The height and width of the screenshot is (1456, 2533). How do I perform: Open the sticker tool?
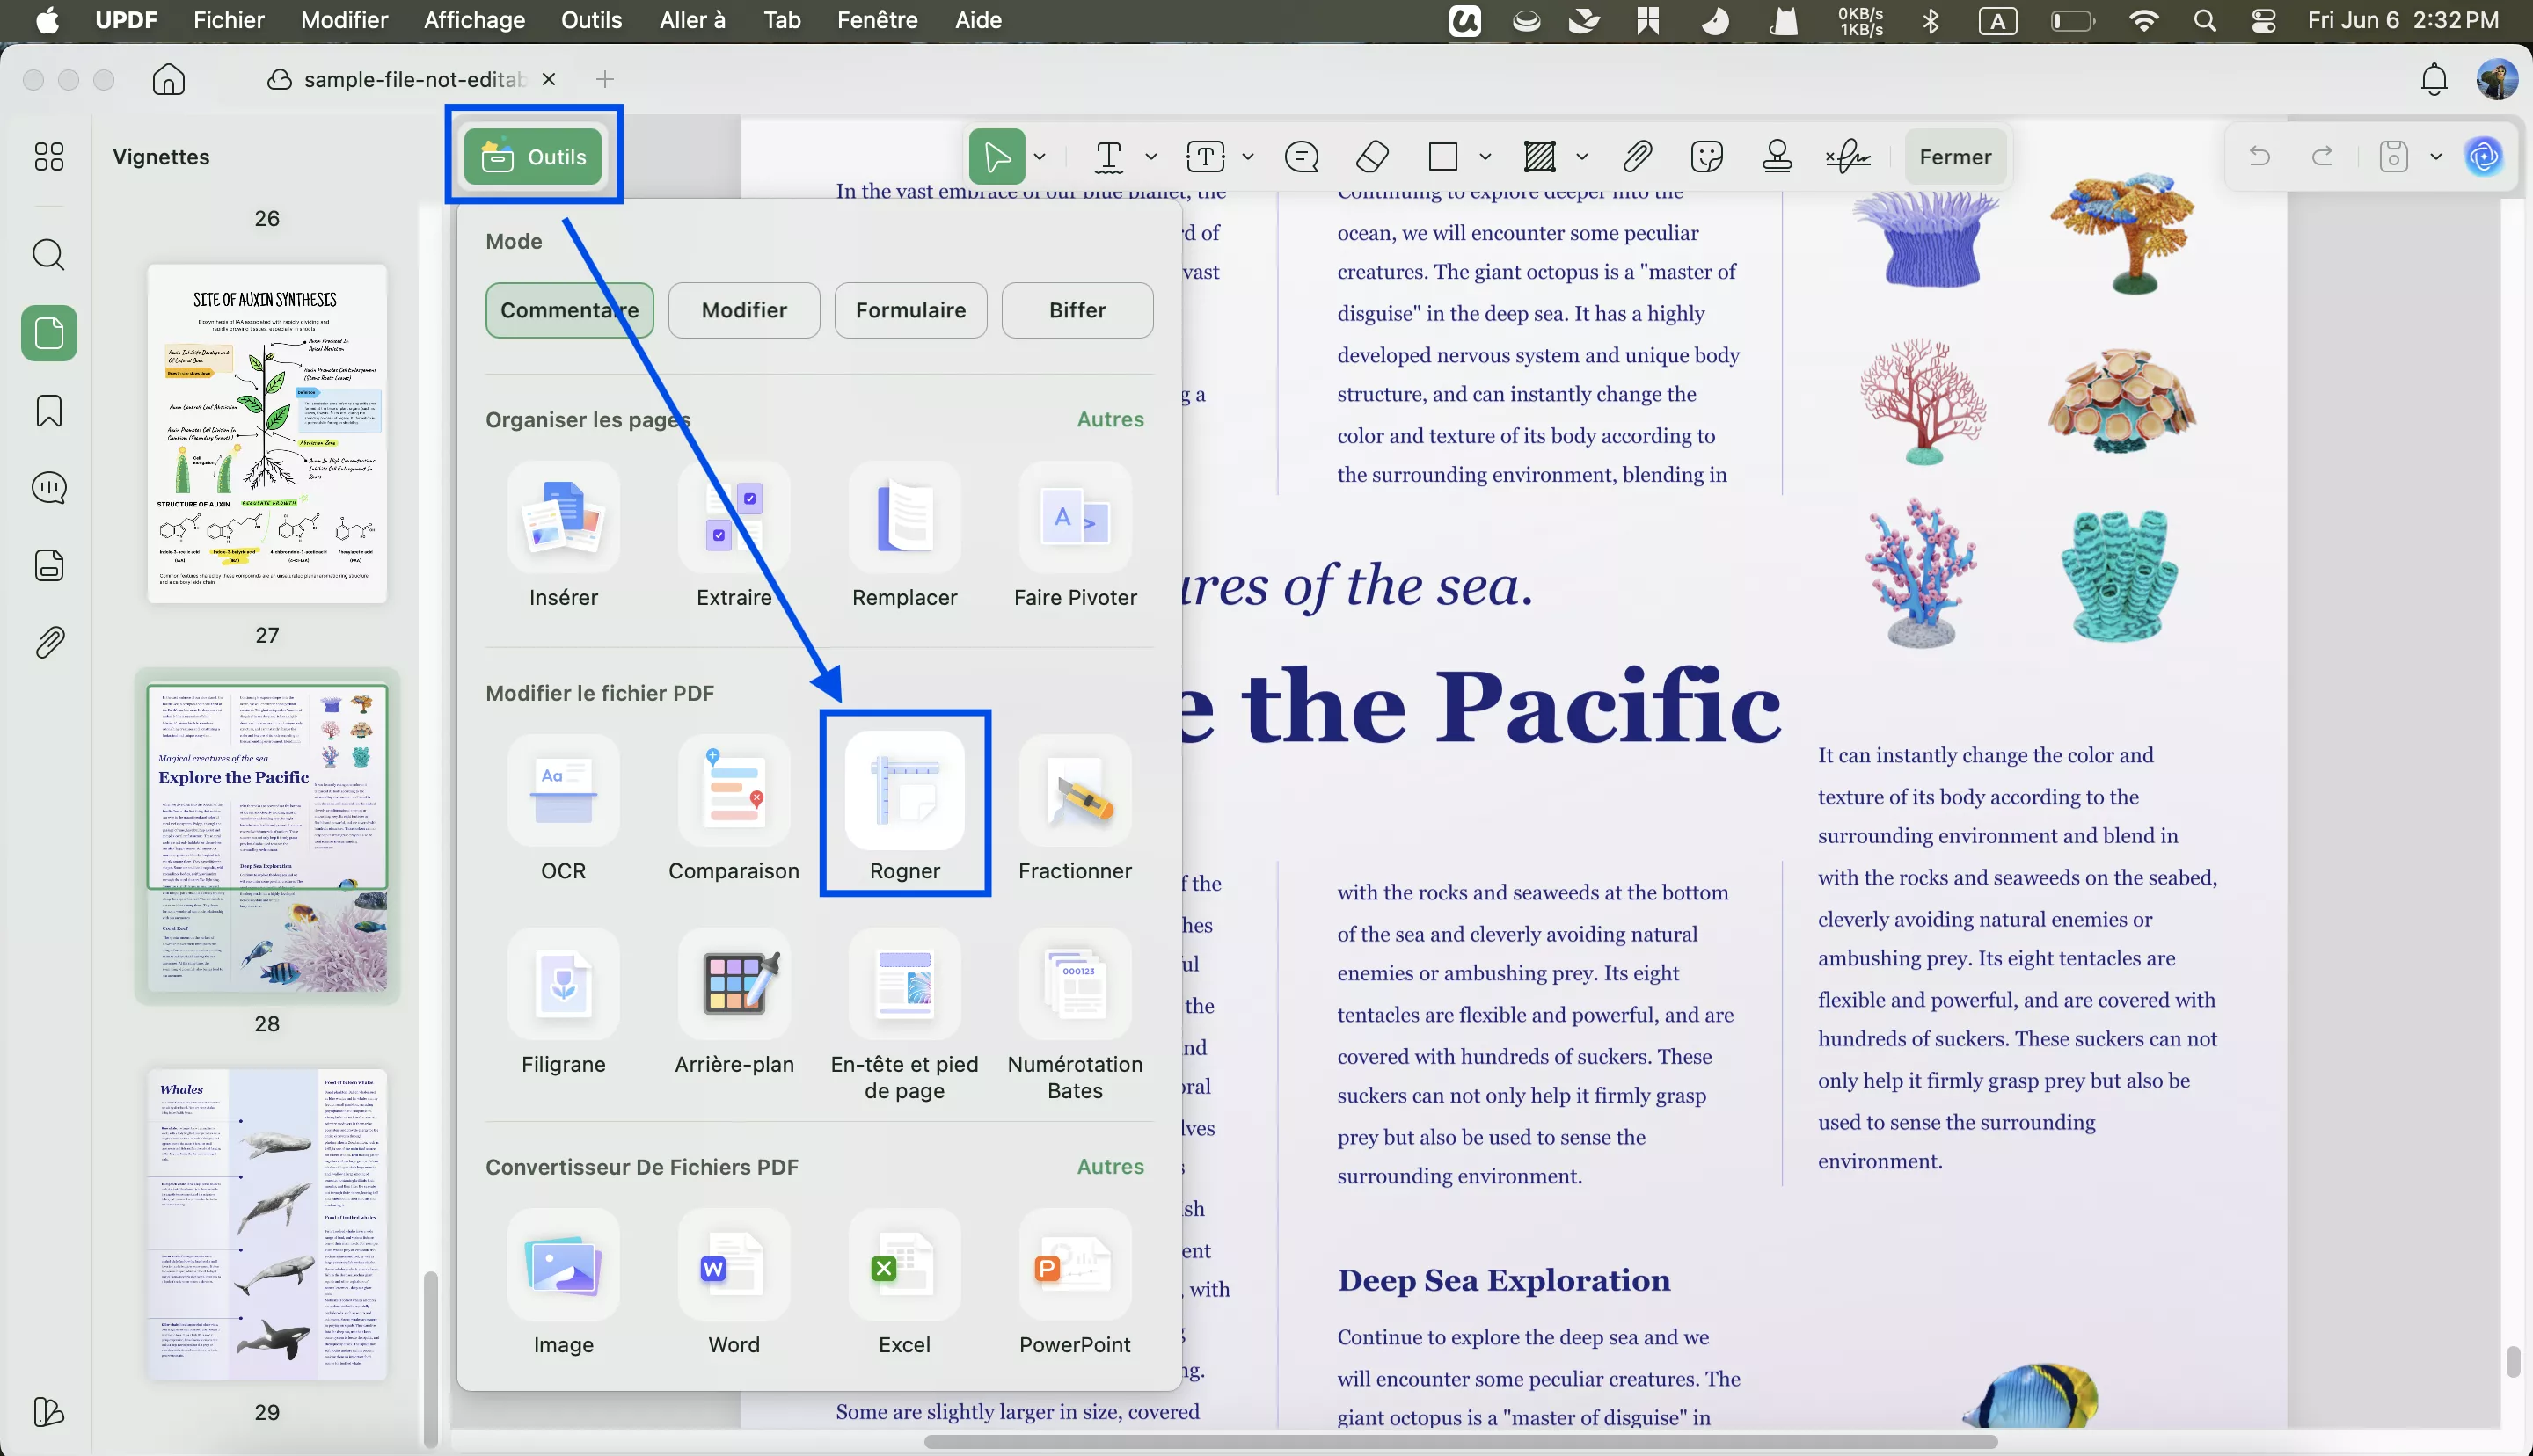click(x=1707, y=157)
